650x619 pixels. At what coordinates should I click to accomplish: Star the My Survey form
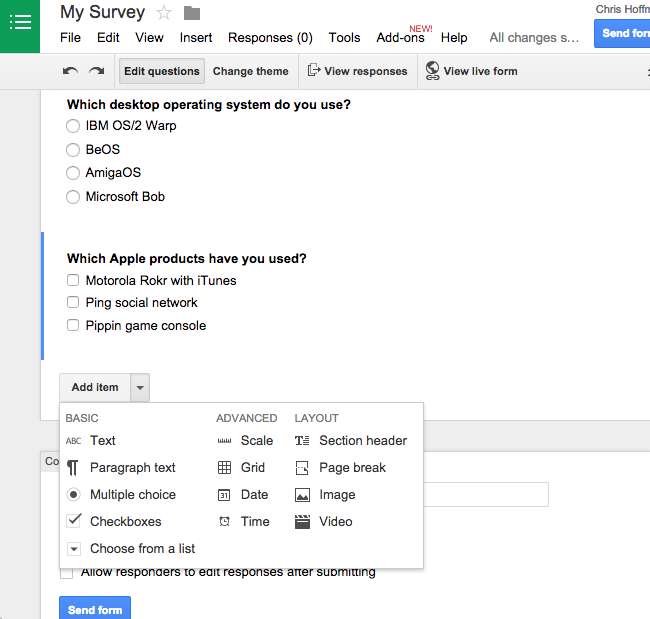pyautogui.click(x=164, y=13)
